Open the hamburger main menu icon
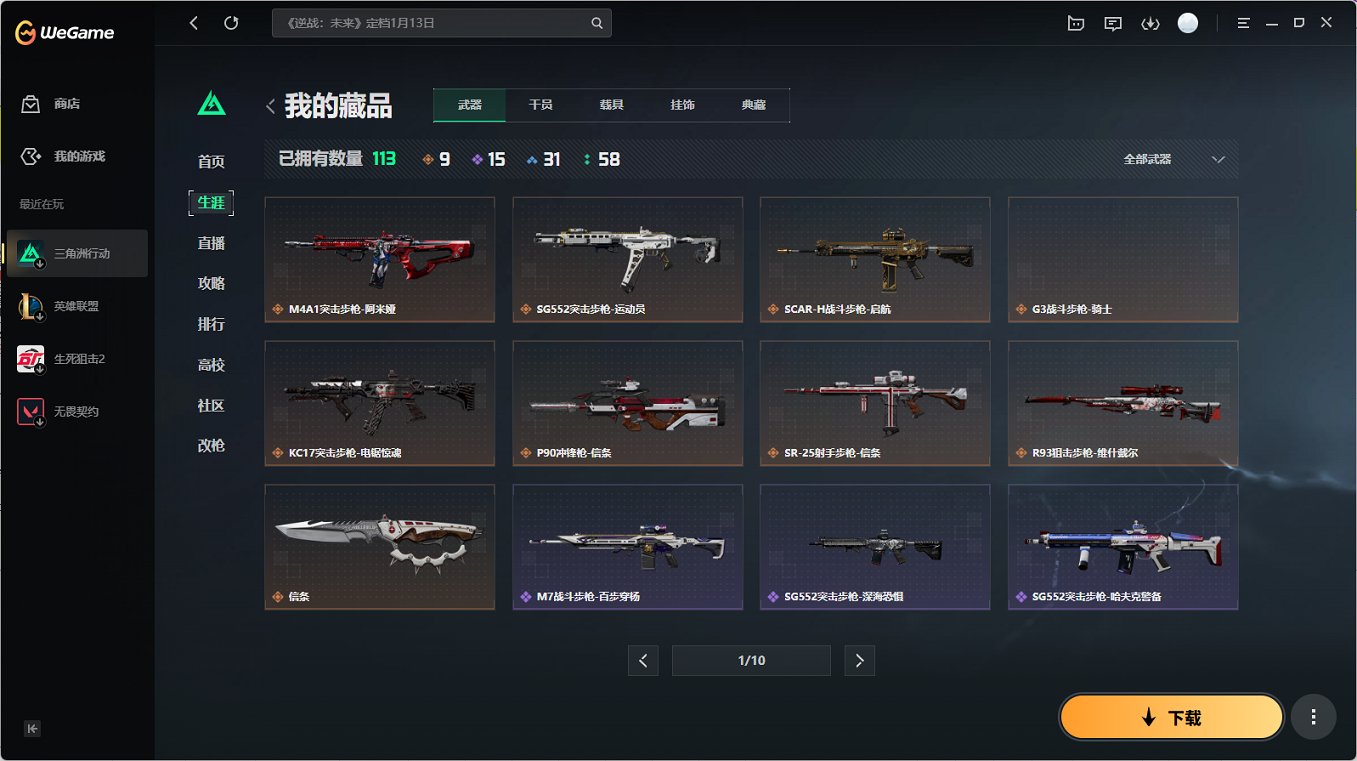Screen dimensions: 1357x761 1243,23
